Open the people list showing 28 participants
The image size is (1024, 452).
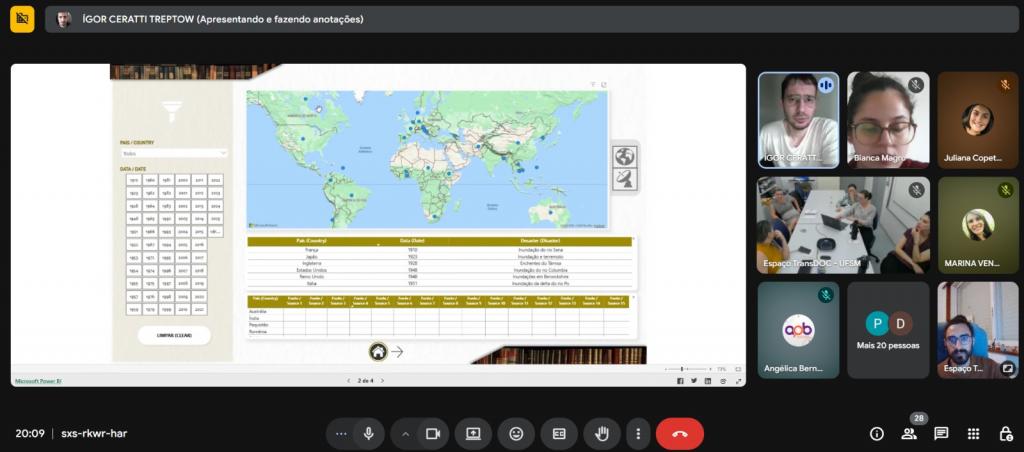(x=909, y=433)
